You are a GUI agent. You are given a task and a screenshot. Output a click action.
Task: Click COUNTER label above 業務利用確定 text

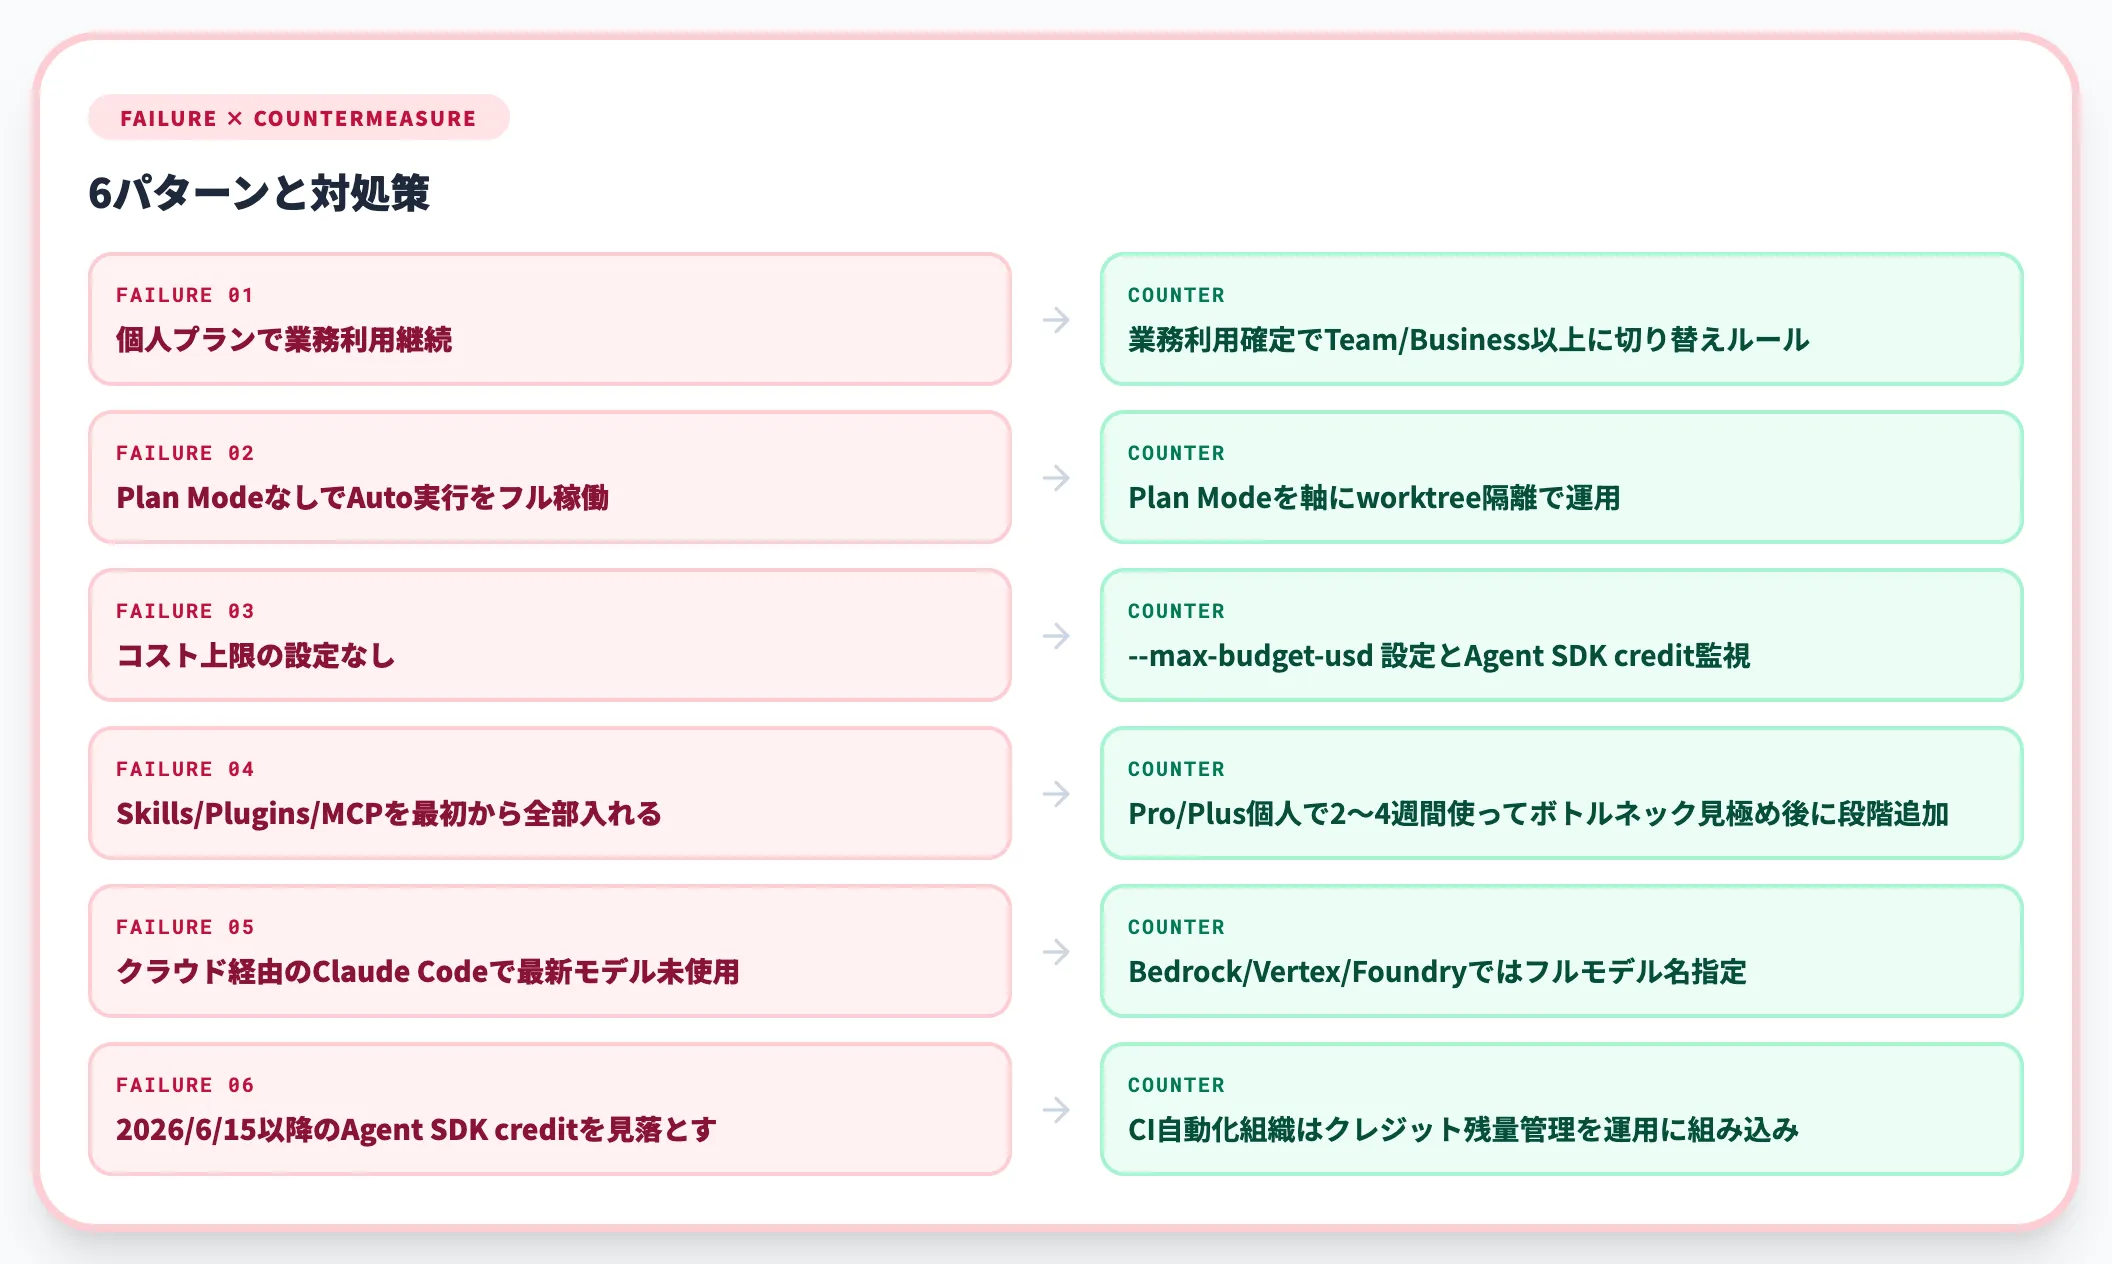click(x=1176, y=295)
